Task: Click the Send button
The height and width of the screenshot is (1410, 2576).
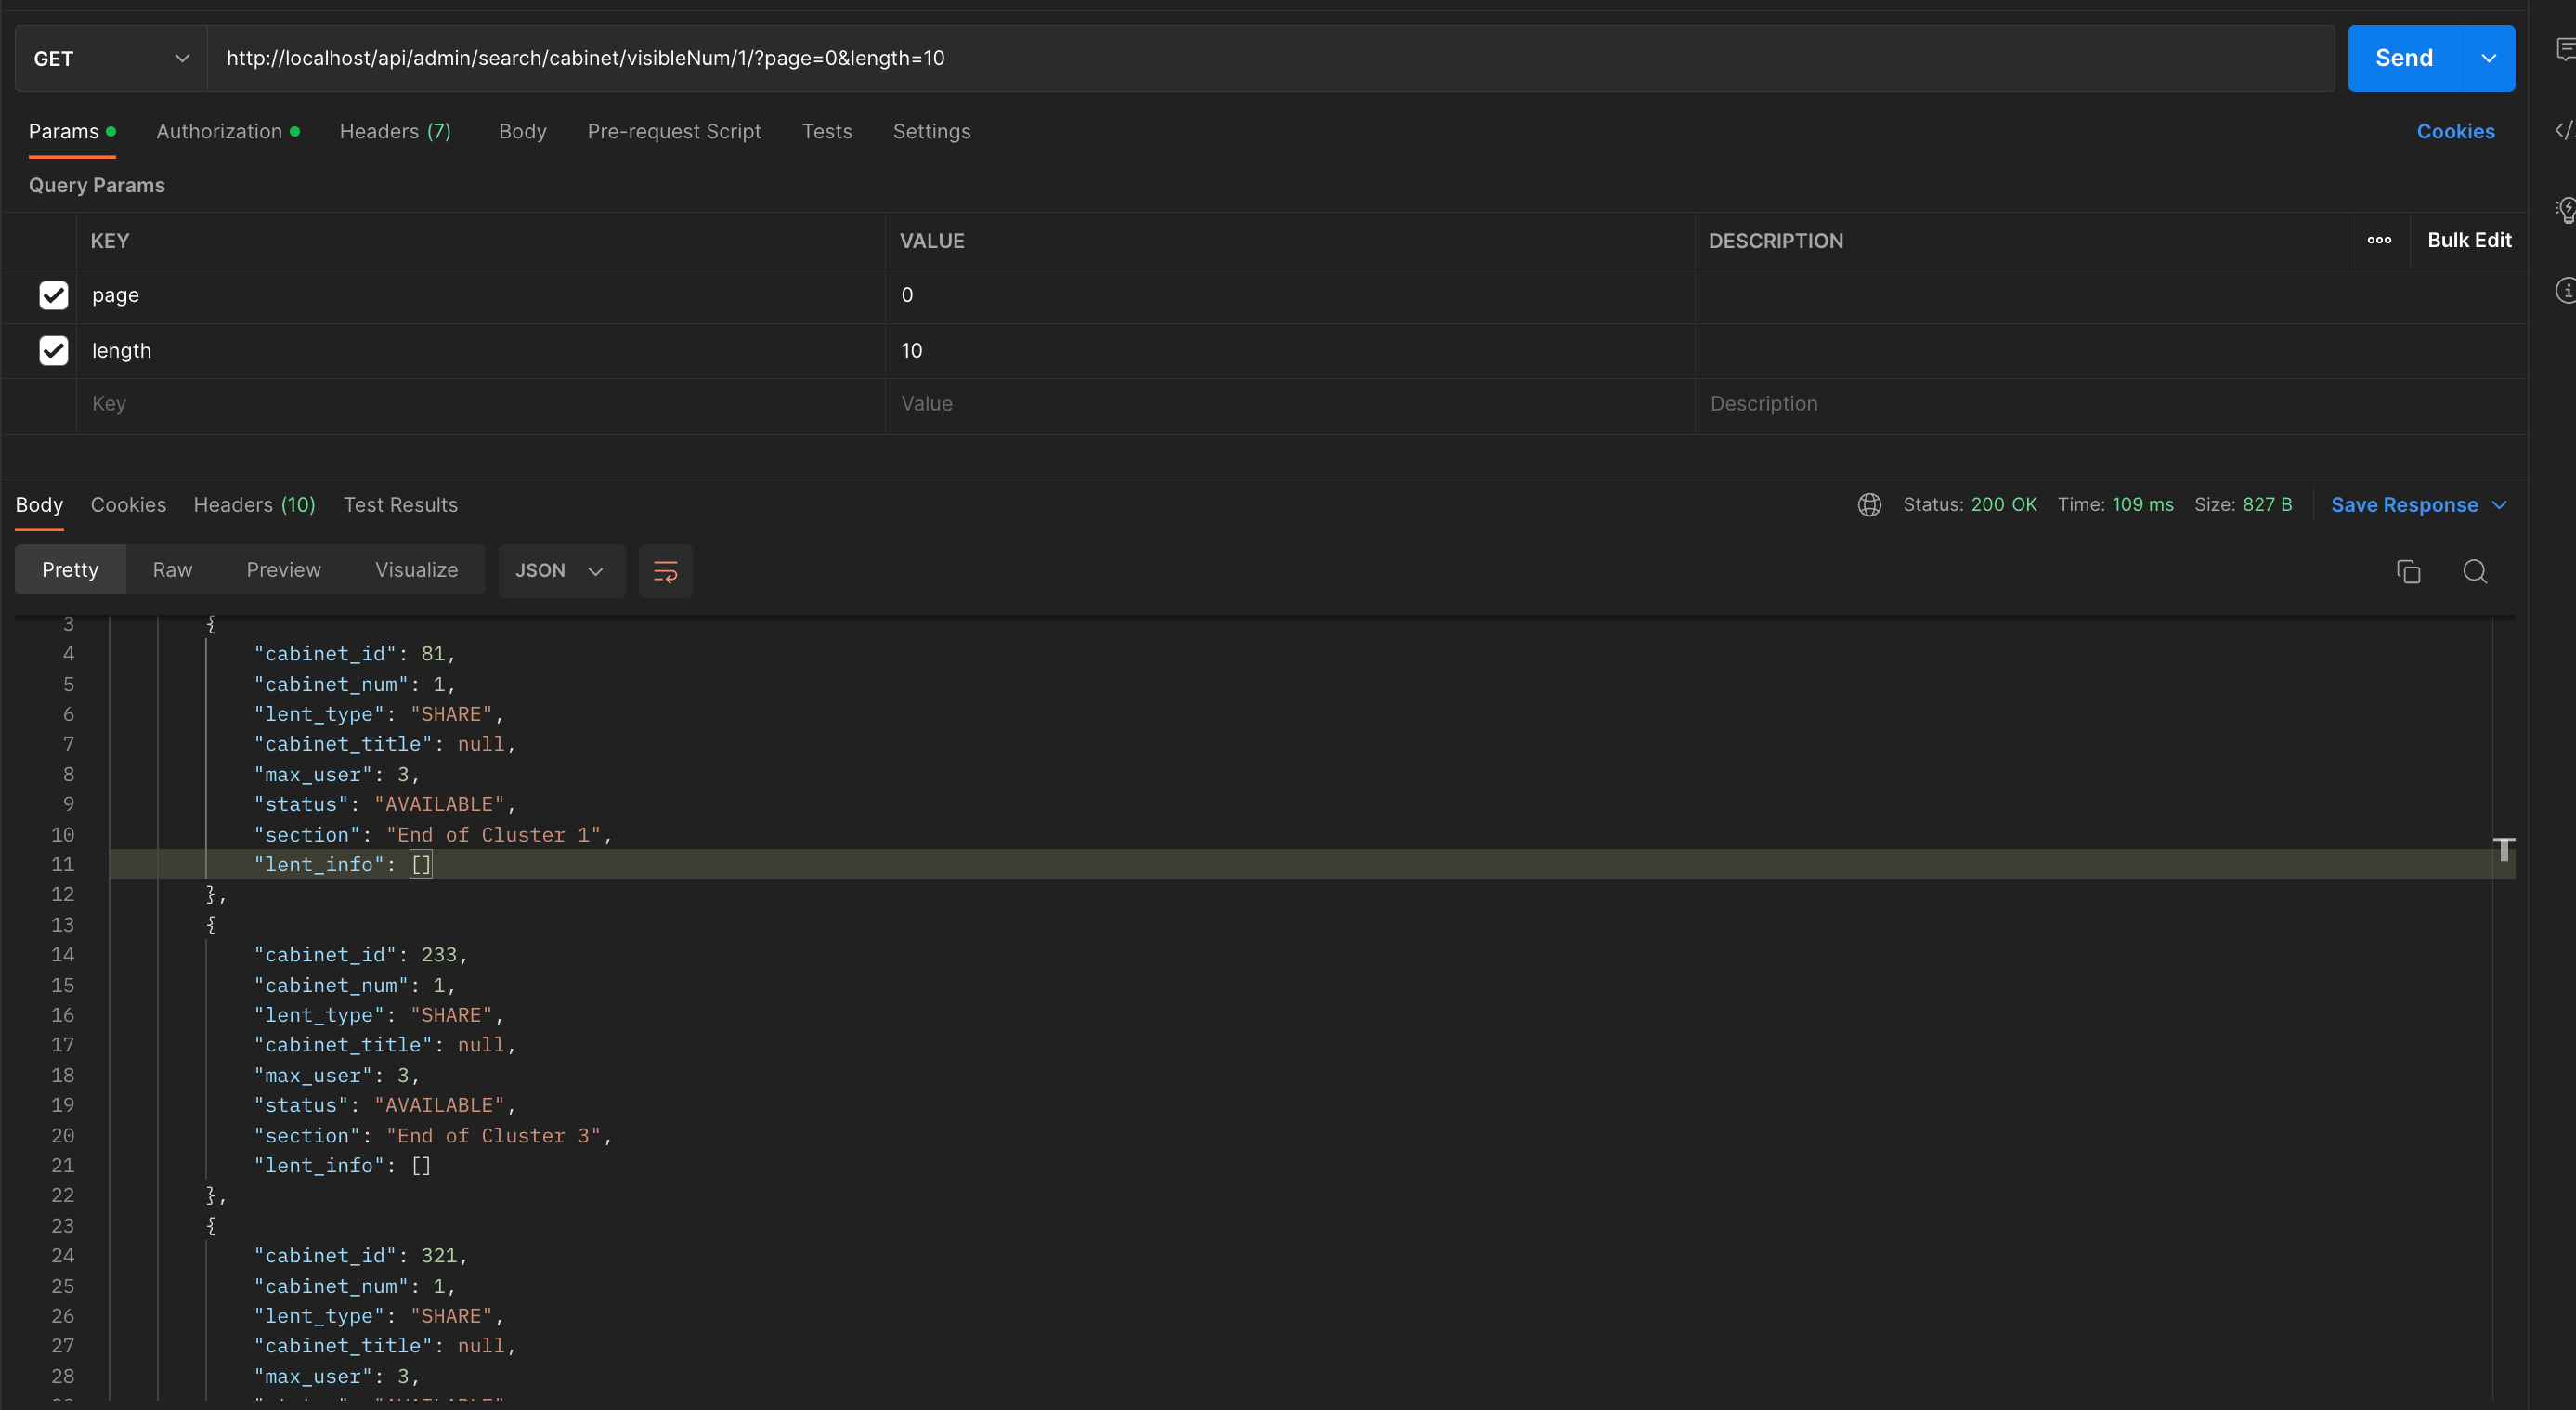Action: pyautogui.click(x=2404, y=58)
